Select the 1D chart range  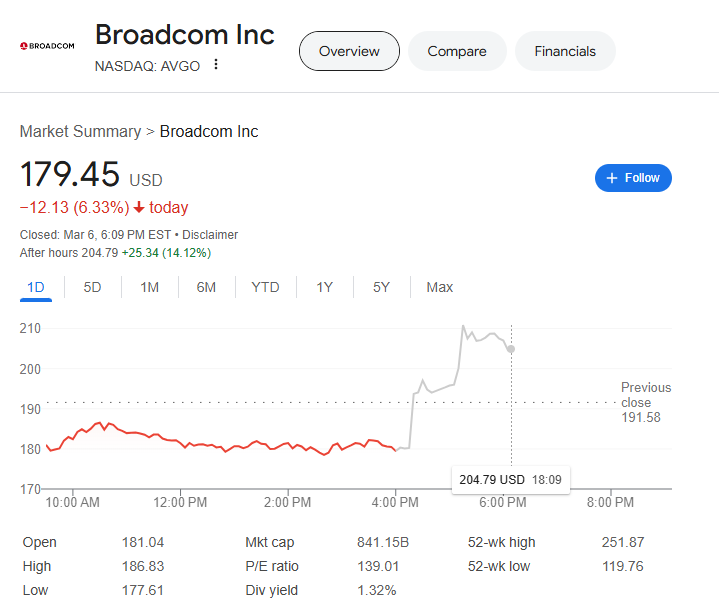(36, 287)
